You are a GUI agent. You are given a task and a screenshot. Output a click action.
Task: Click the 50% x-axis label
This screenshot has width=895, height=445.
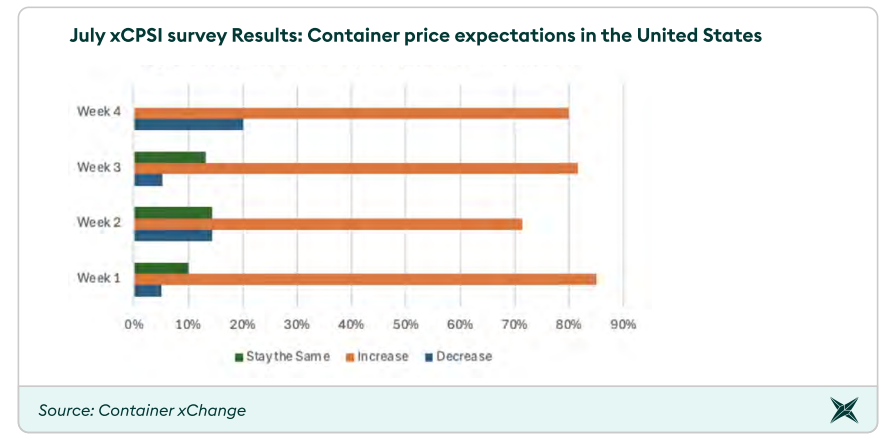[405, 324]
